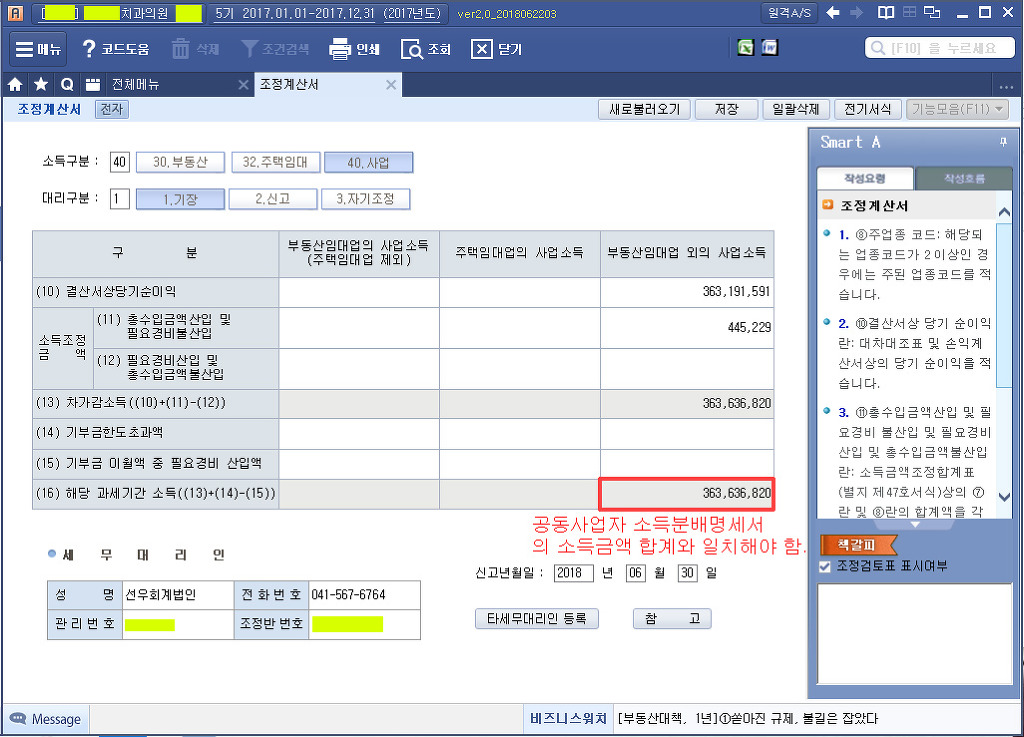
Task: Click the 전기서식 button
Action: [x=867, y=109]
